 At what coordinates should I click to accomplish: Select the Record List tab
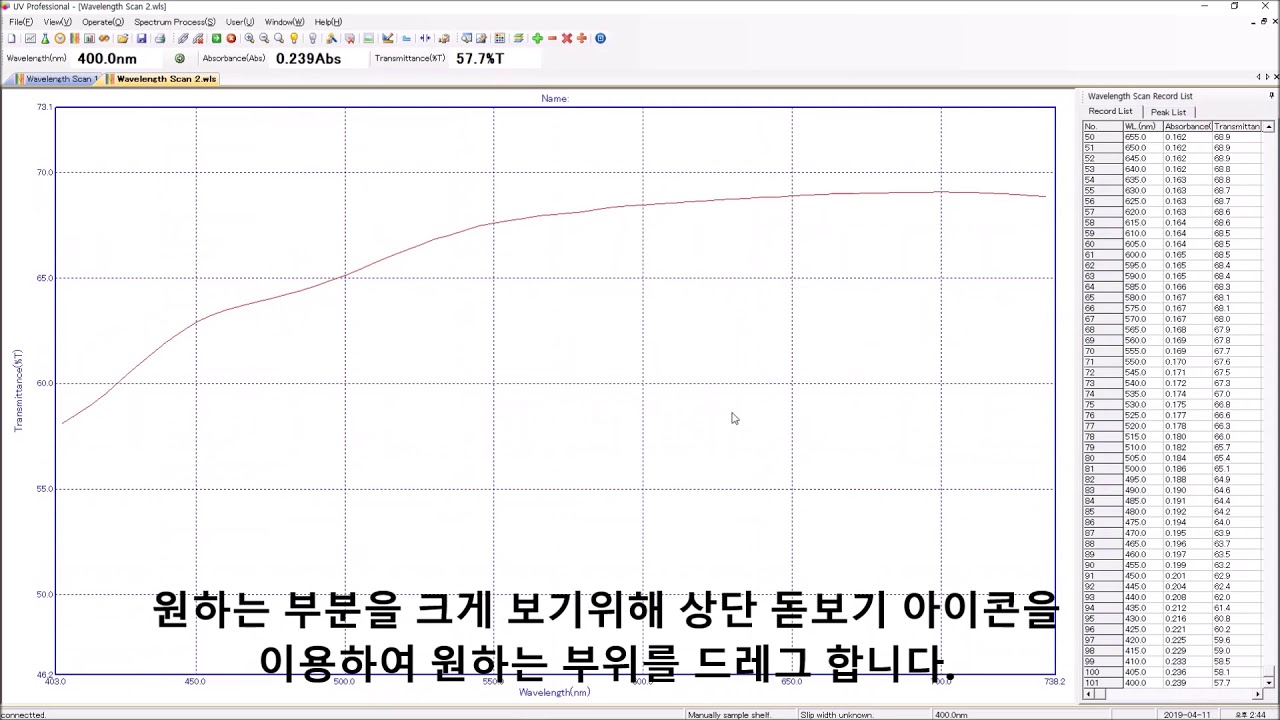(x=1110, y=111)
